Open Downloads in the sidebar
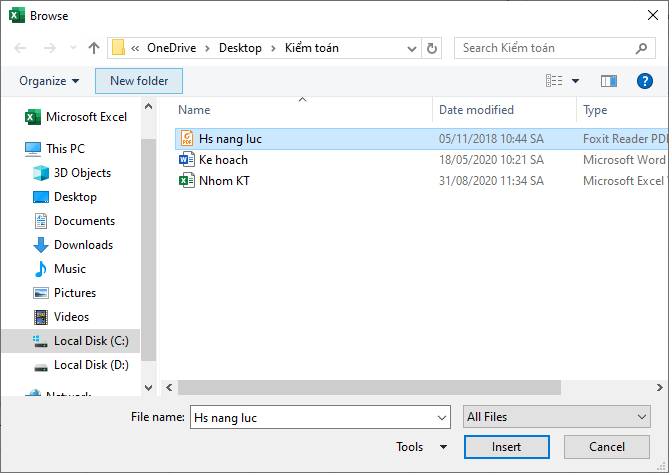The image size is (669, 473). coord(73,245)
